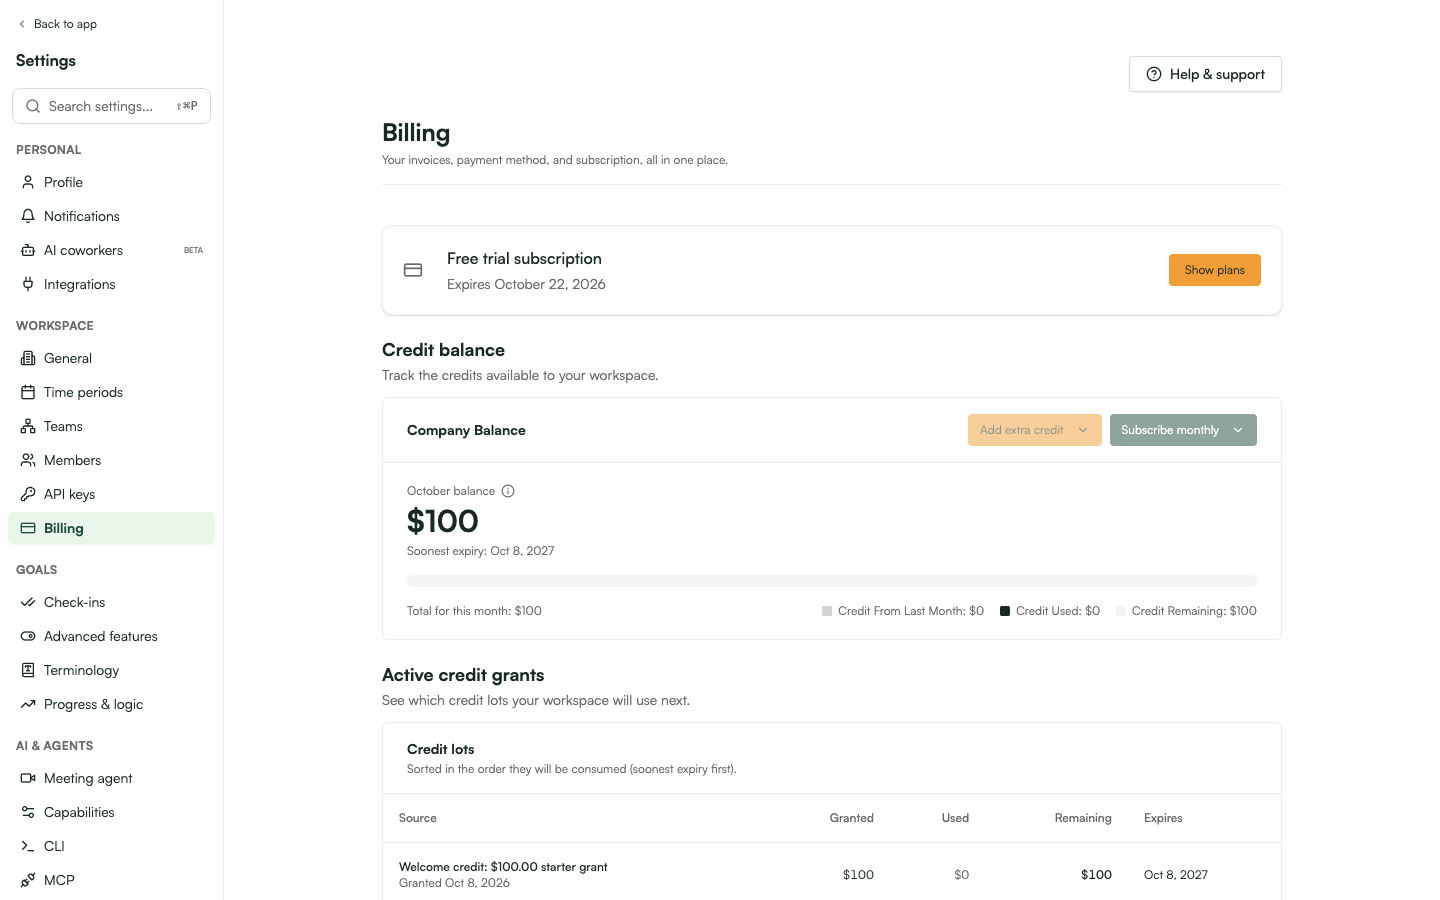Viewport: 1440px width, 900px height.
Task: Open the Teams settings link
Action: tap(111, 426)
